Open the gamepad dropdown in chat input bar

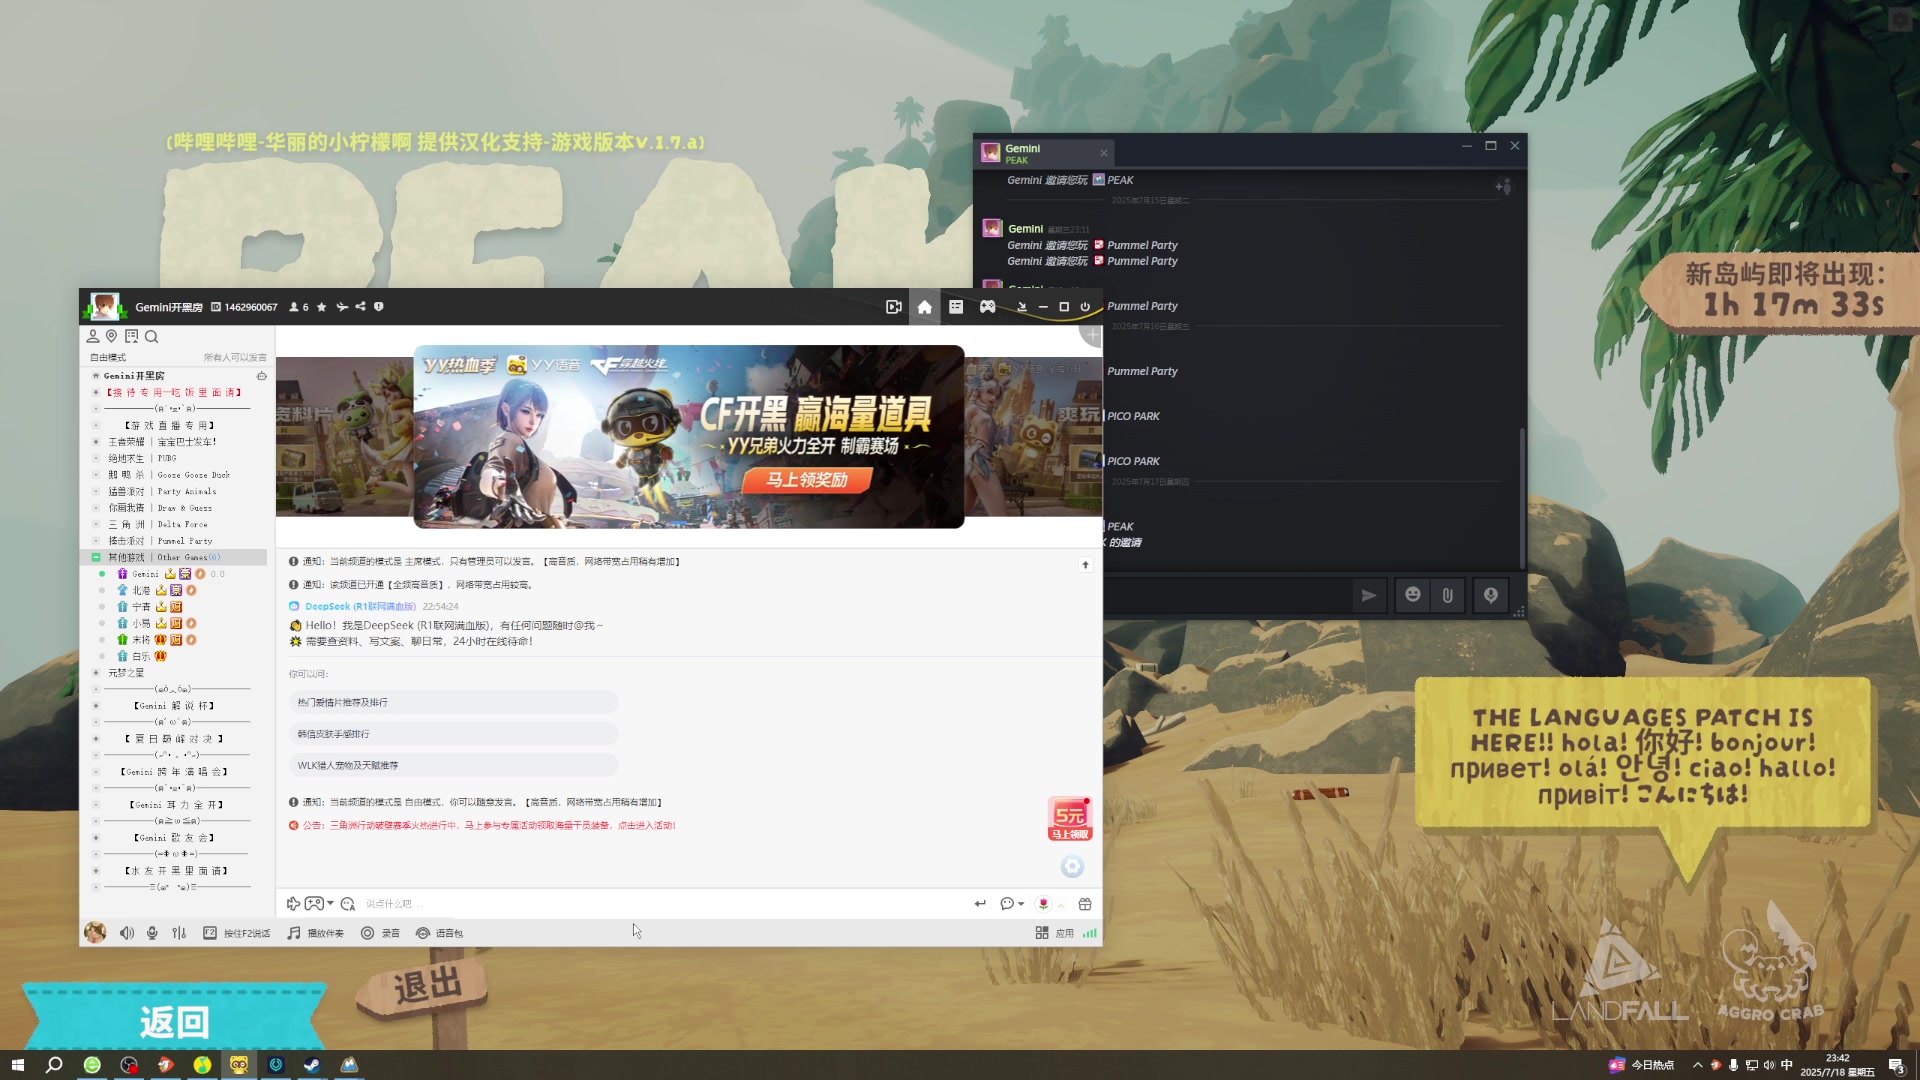click(x=319, y=904)
